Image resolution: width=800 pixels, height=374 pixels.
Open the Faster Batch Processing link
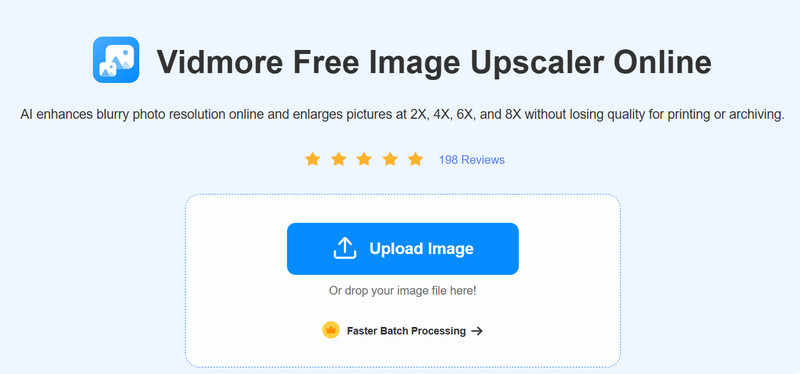tap(406, 331)
